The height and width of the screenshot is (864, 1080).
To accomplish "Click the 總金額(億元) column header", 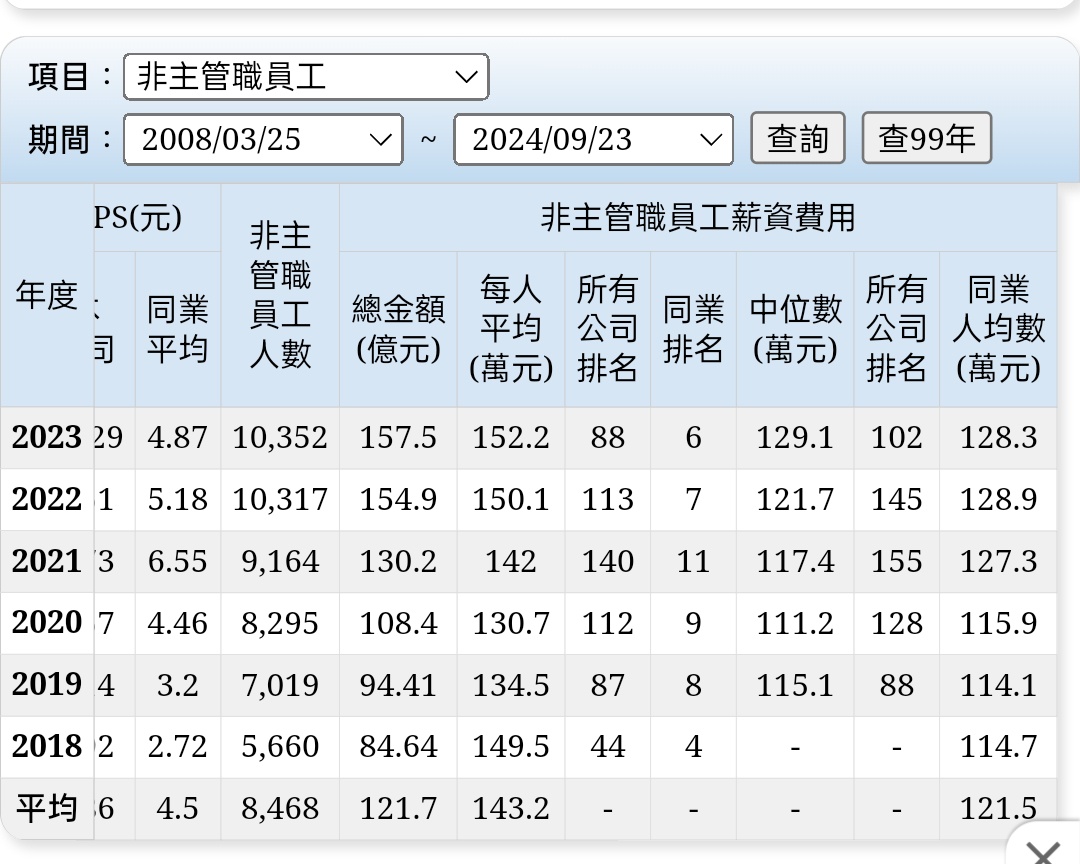I will (398, 329).
